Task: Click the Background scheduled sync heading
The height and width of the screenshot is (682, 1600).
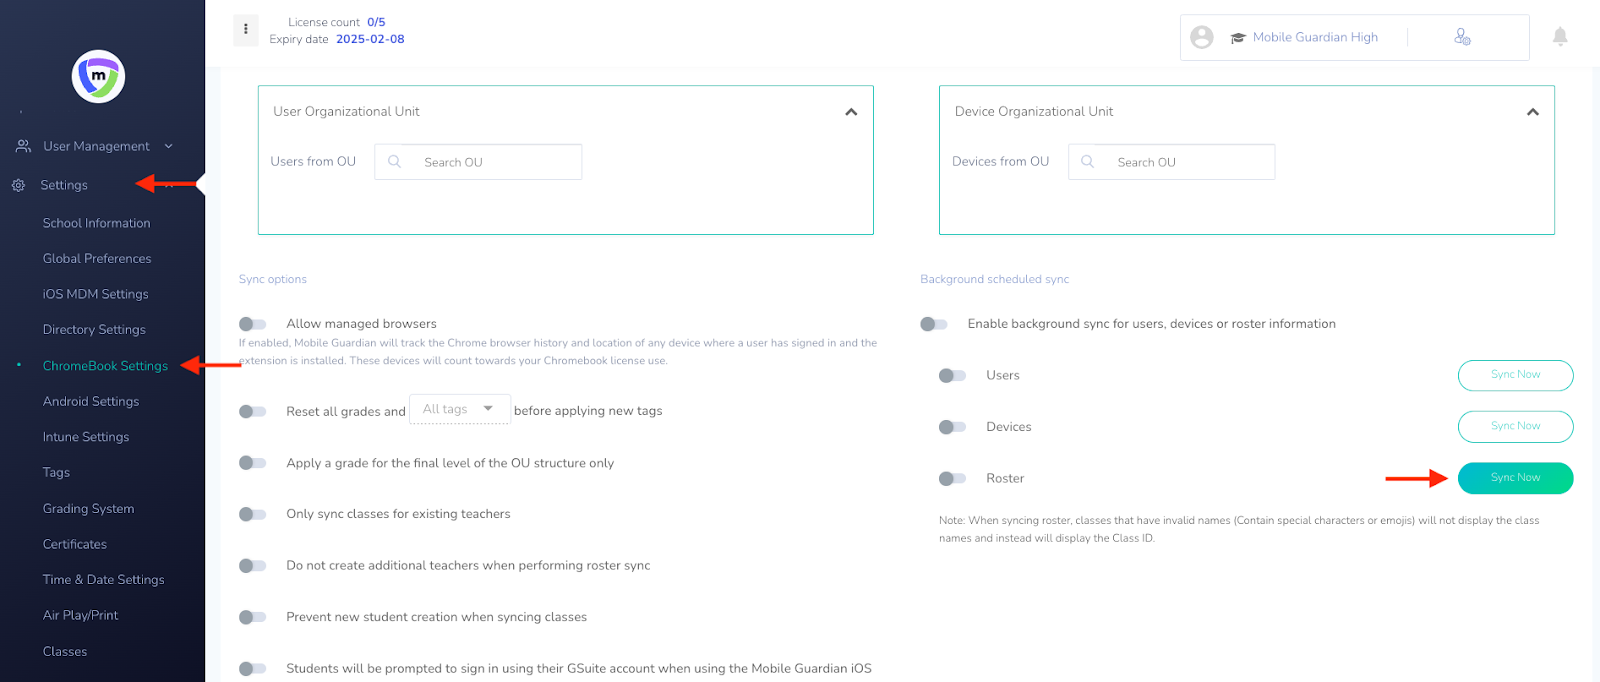Action: [995, 279]
